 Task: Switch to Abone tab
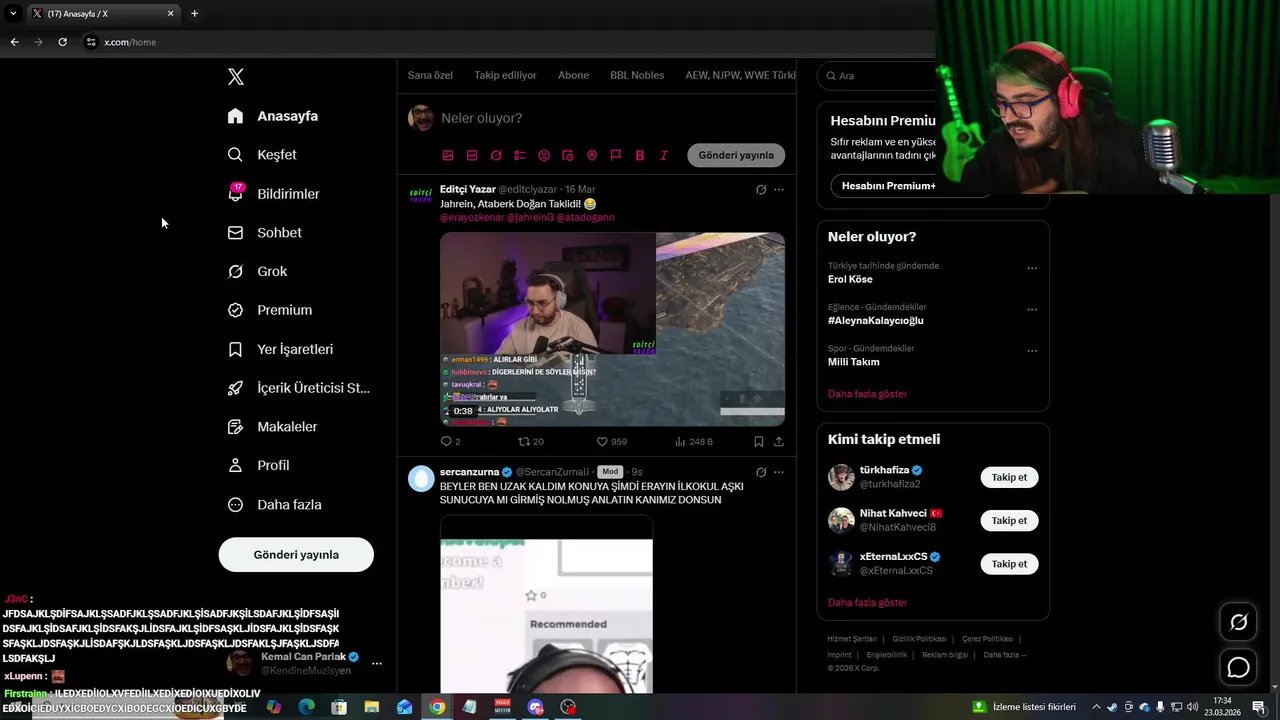pos(573,76)
